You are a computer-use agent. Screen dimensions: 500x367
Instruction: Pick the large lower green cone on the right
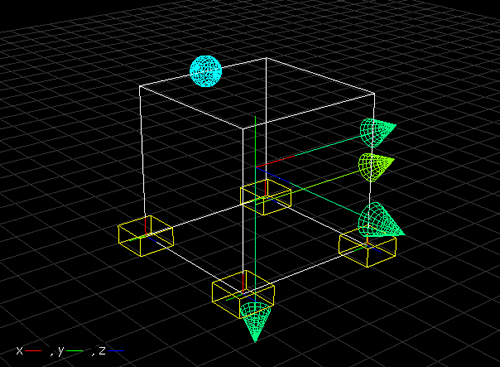coord(381,220)
